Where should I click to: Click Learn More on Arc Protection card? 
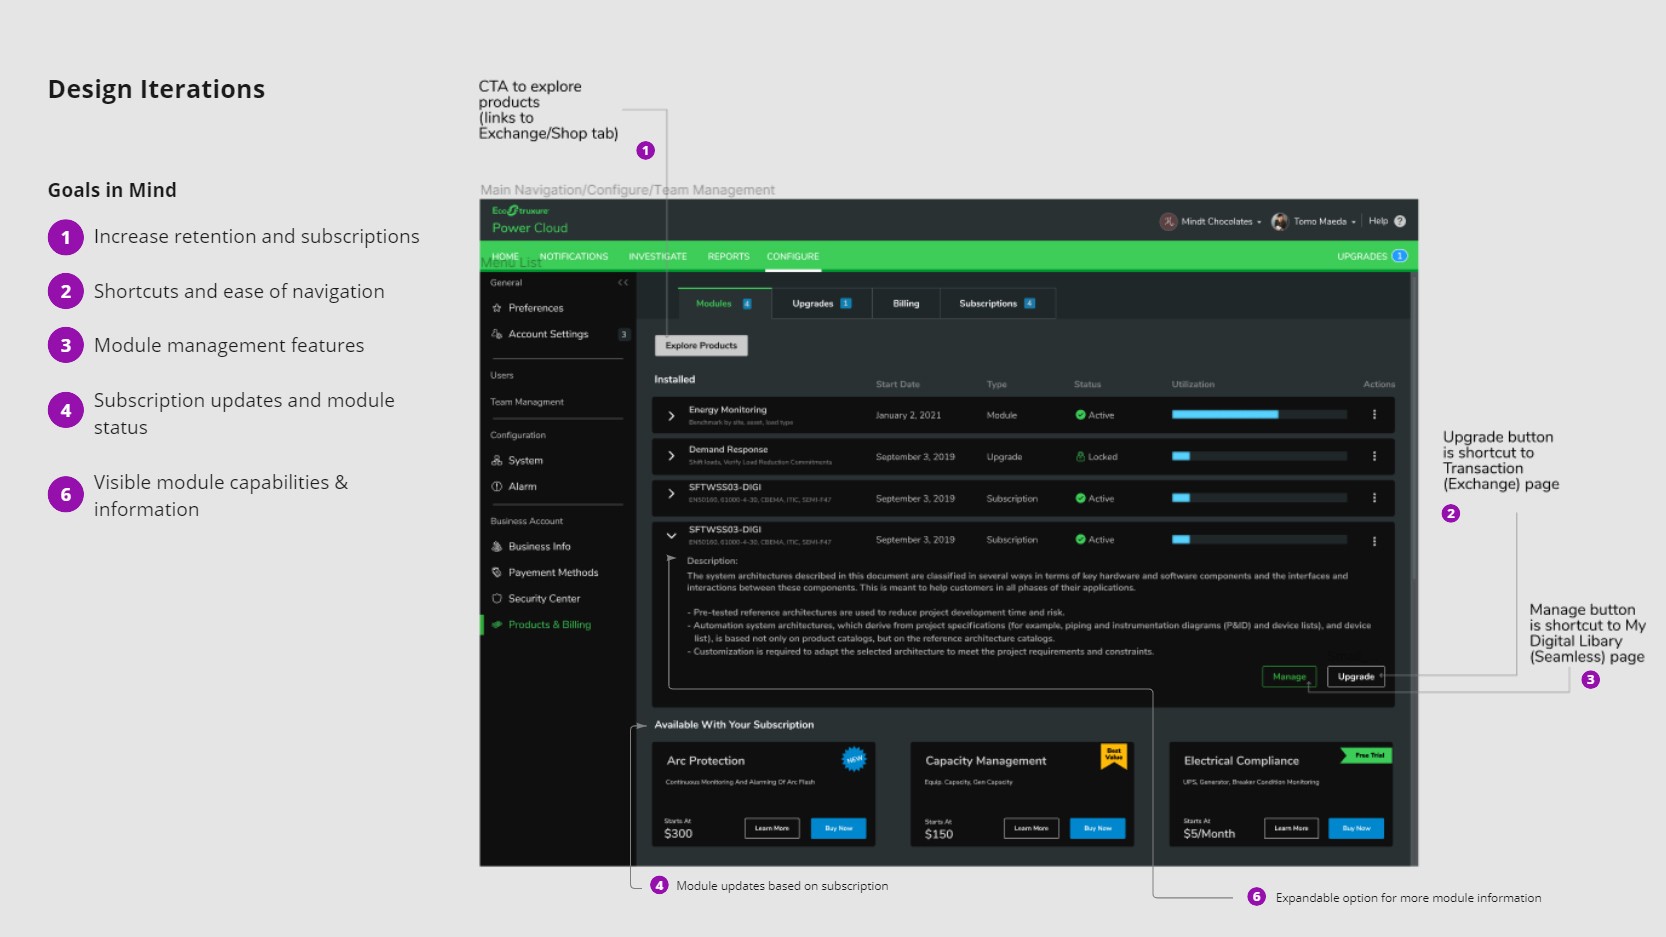(772, 828)
